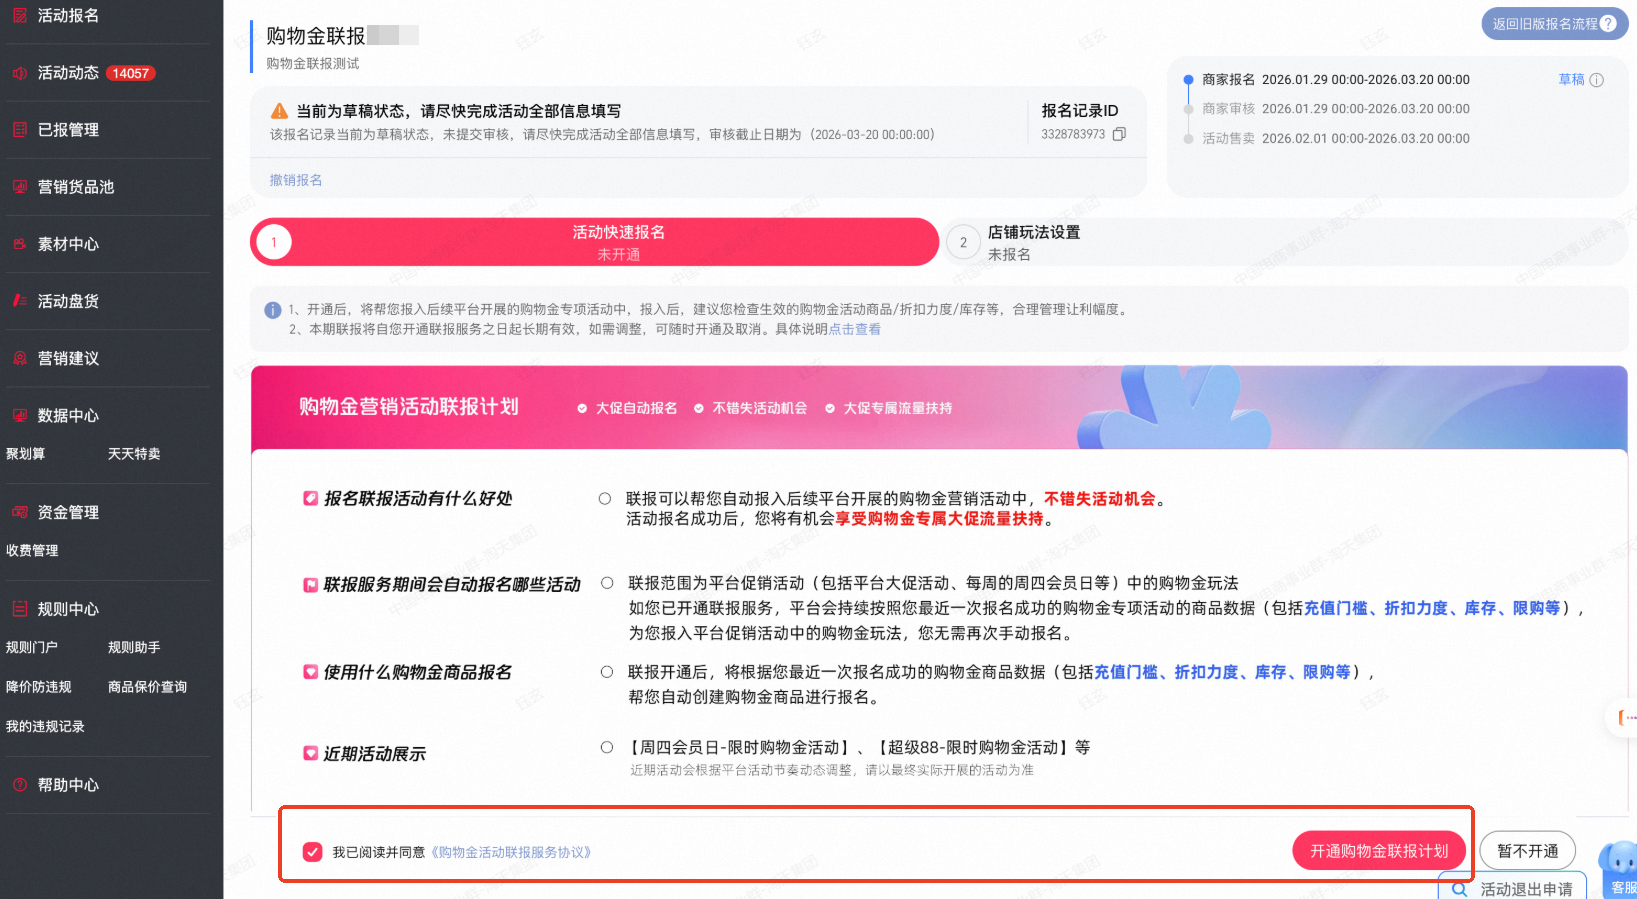Click the 数据中心 sidebar icon
Screen dimensions: 1637x899
[x=19, y=414]
